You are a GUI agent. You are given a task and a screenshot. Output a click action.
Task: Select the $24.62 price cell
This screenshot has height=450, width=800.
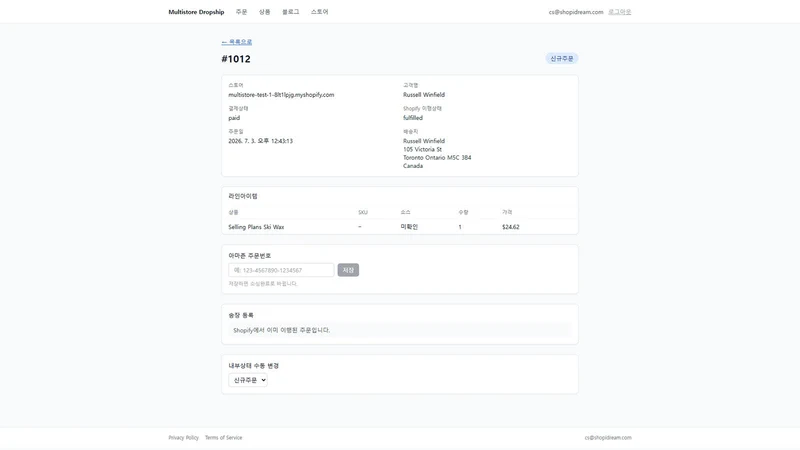pyautogui.click(x=510, y=227)
